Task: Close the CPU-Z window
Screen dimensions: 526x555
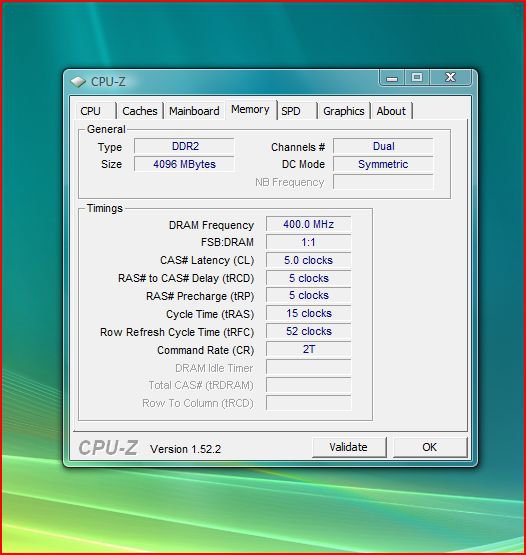Action: tap(450, 78)
